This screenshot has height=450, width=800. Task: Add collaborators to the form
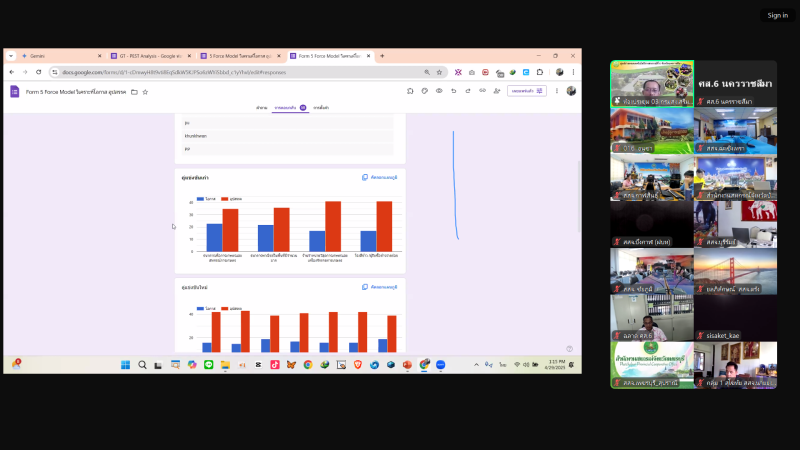click(496, 91)
